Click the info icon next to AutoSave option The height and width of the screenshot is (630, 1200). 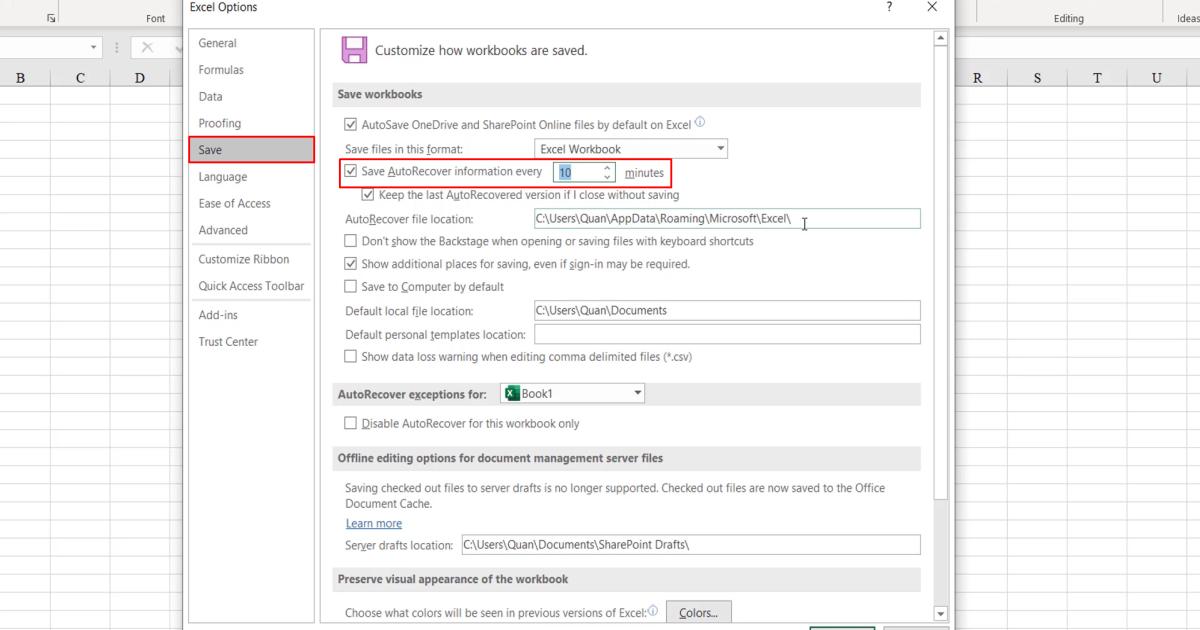[700, 122]
